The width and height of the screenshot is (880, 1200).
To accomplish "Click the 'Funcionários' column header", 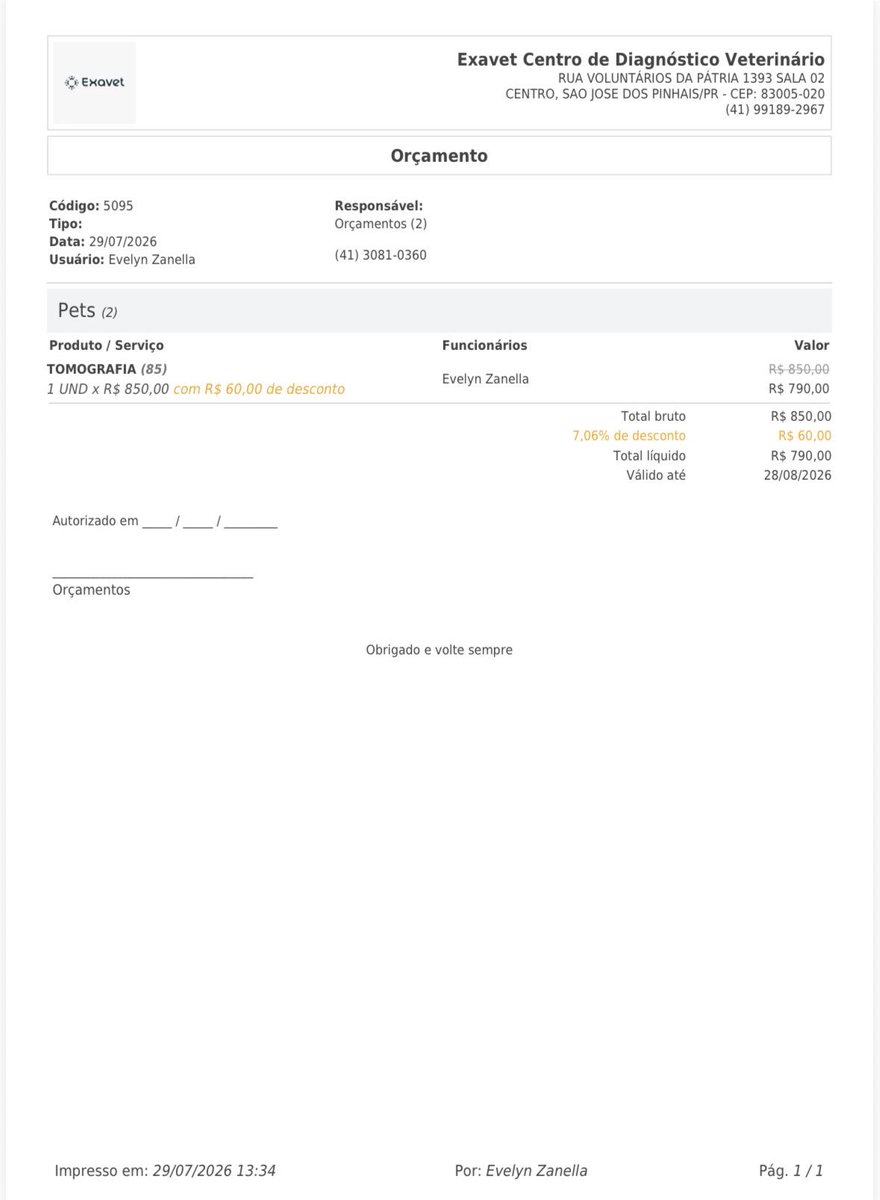I will [x=485, y=346].
